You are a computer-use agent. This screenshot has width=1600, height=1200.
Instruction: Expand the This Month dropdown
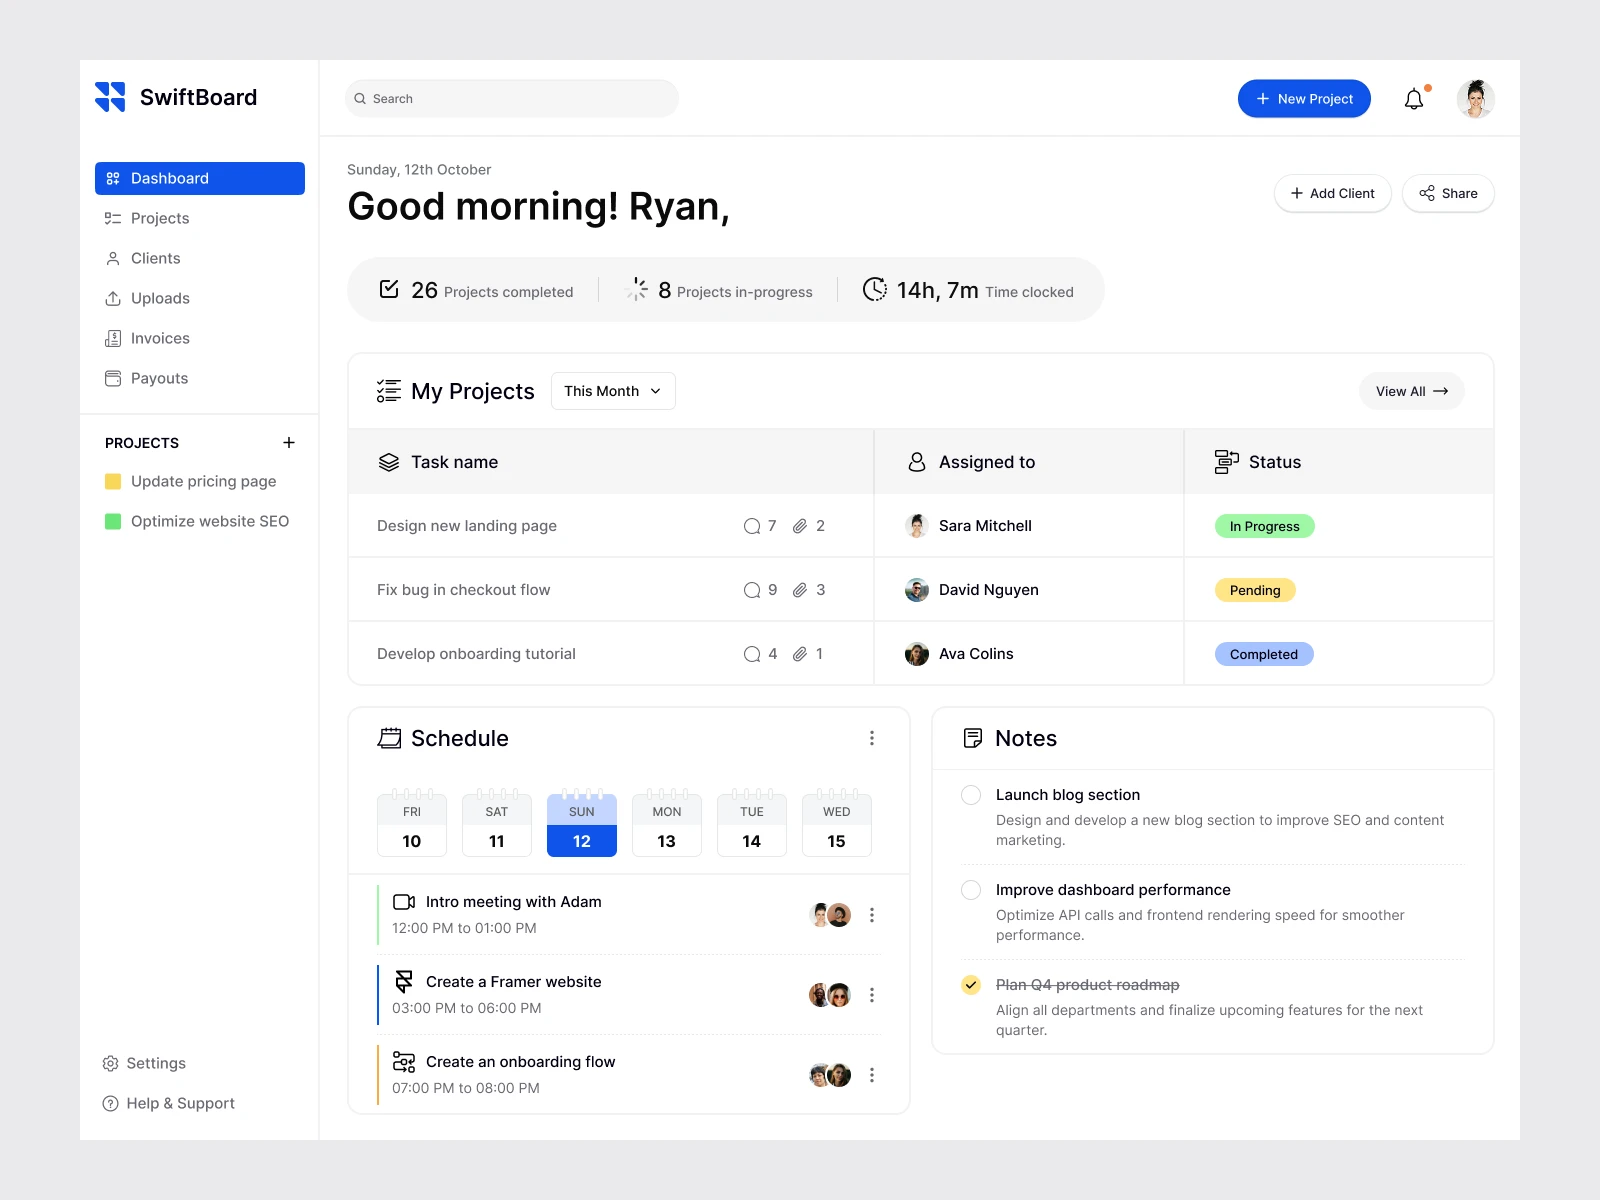click(613, 391)
